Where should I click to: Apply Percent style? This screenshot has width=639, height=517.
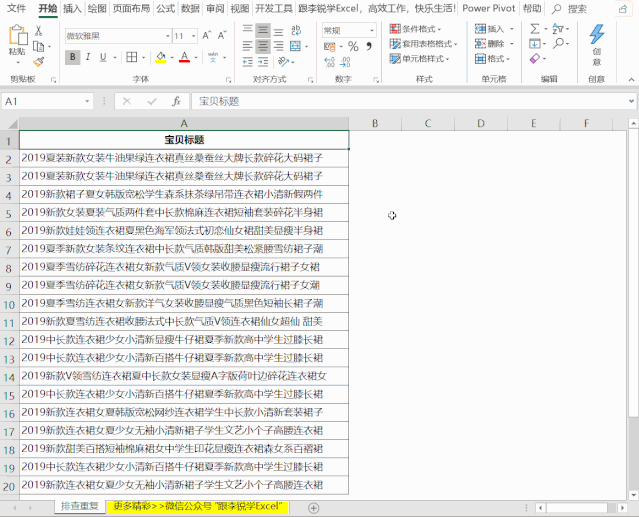point(353,46)
